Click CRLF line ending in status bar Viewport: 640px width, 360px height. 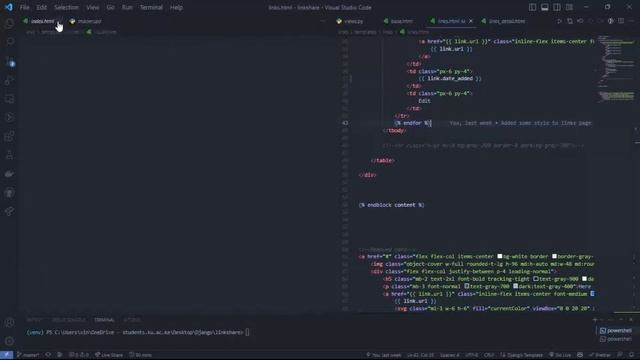489,355
